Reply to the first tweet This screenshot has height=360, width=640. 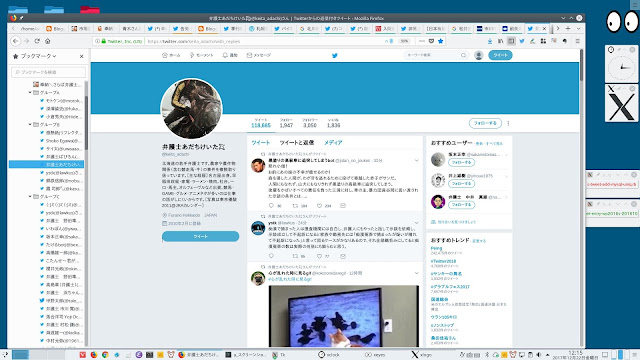[x=271, y=206]
